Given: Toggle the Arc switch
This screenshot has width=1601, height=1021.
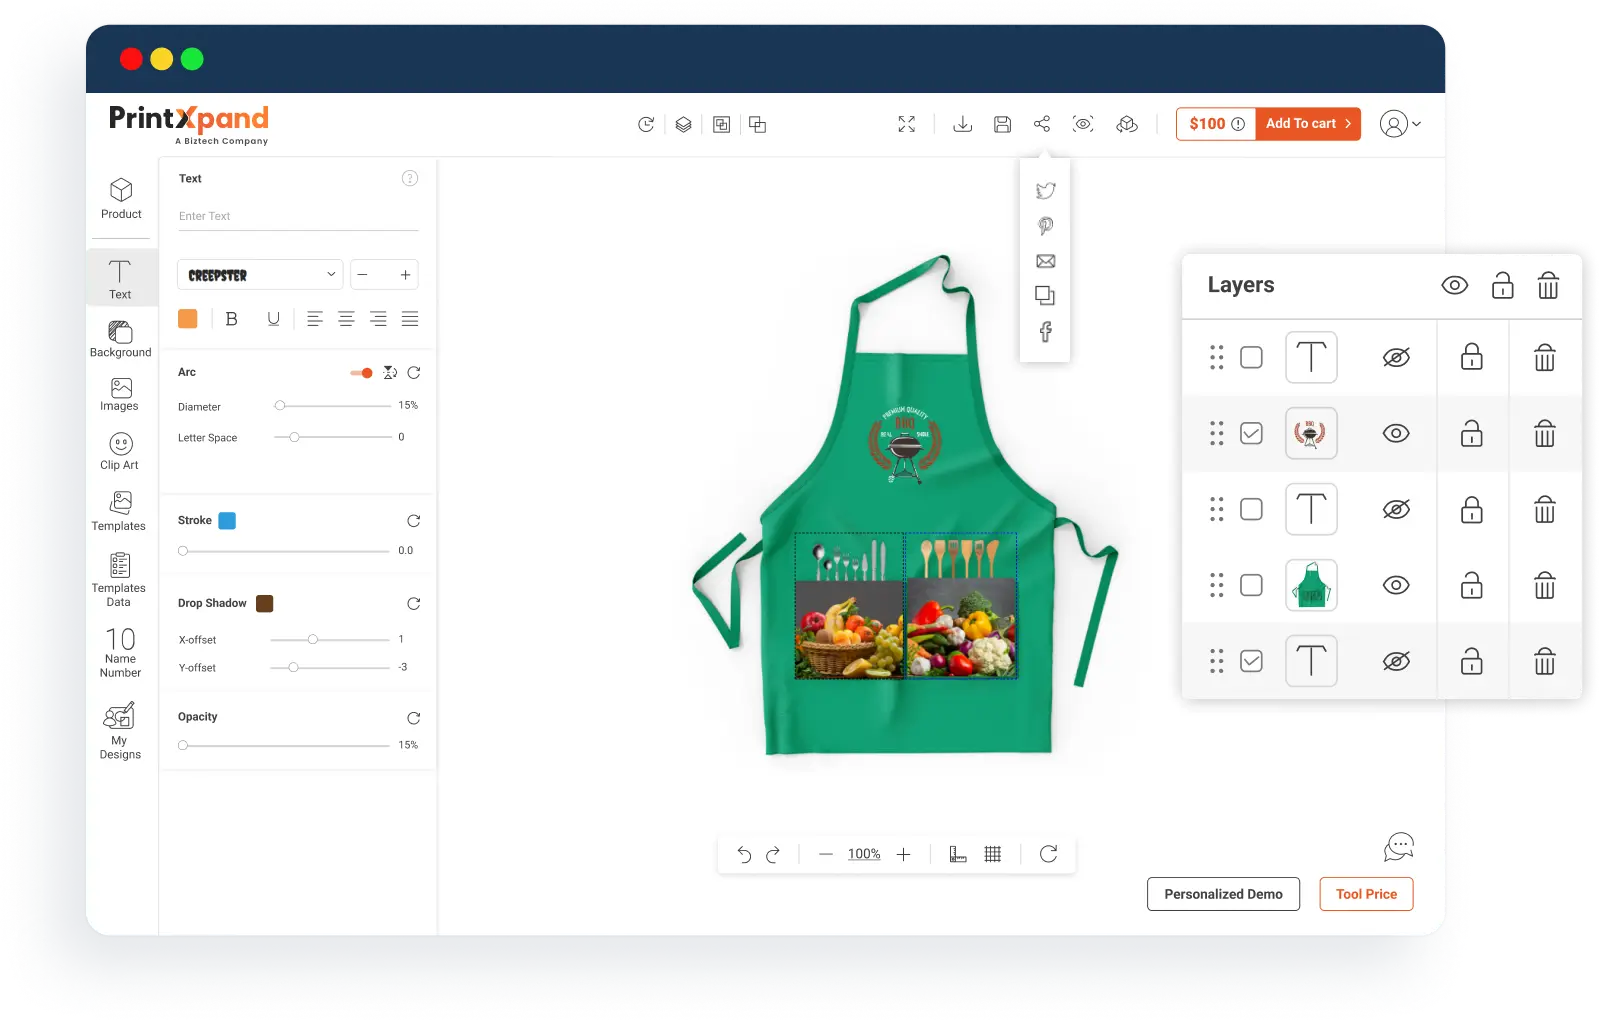Looking at the screenshot, I should click(x=362, y=373).
